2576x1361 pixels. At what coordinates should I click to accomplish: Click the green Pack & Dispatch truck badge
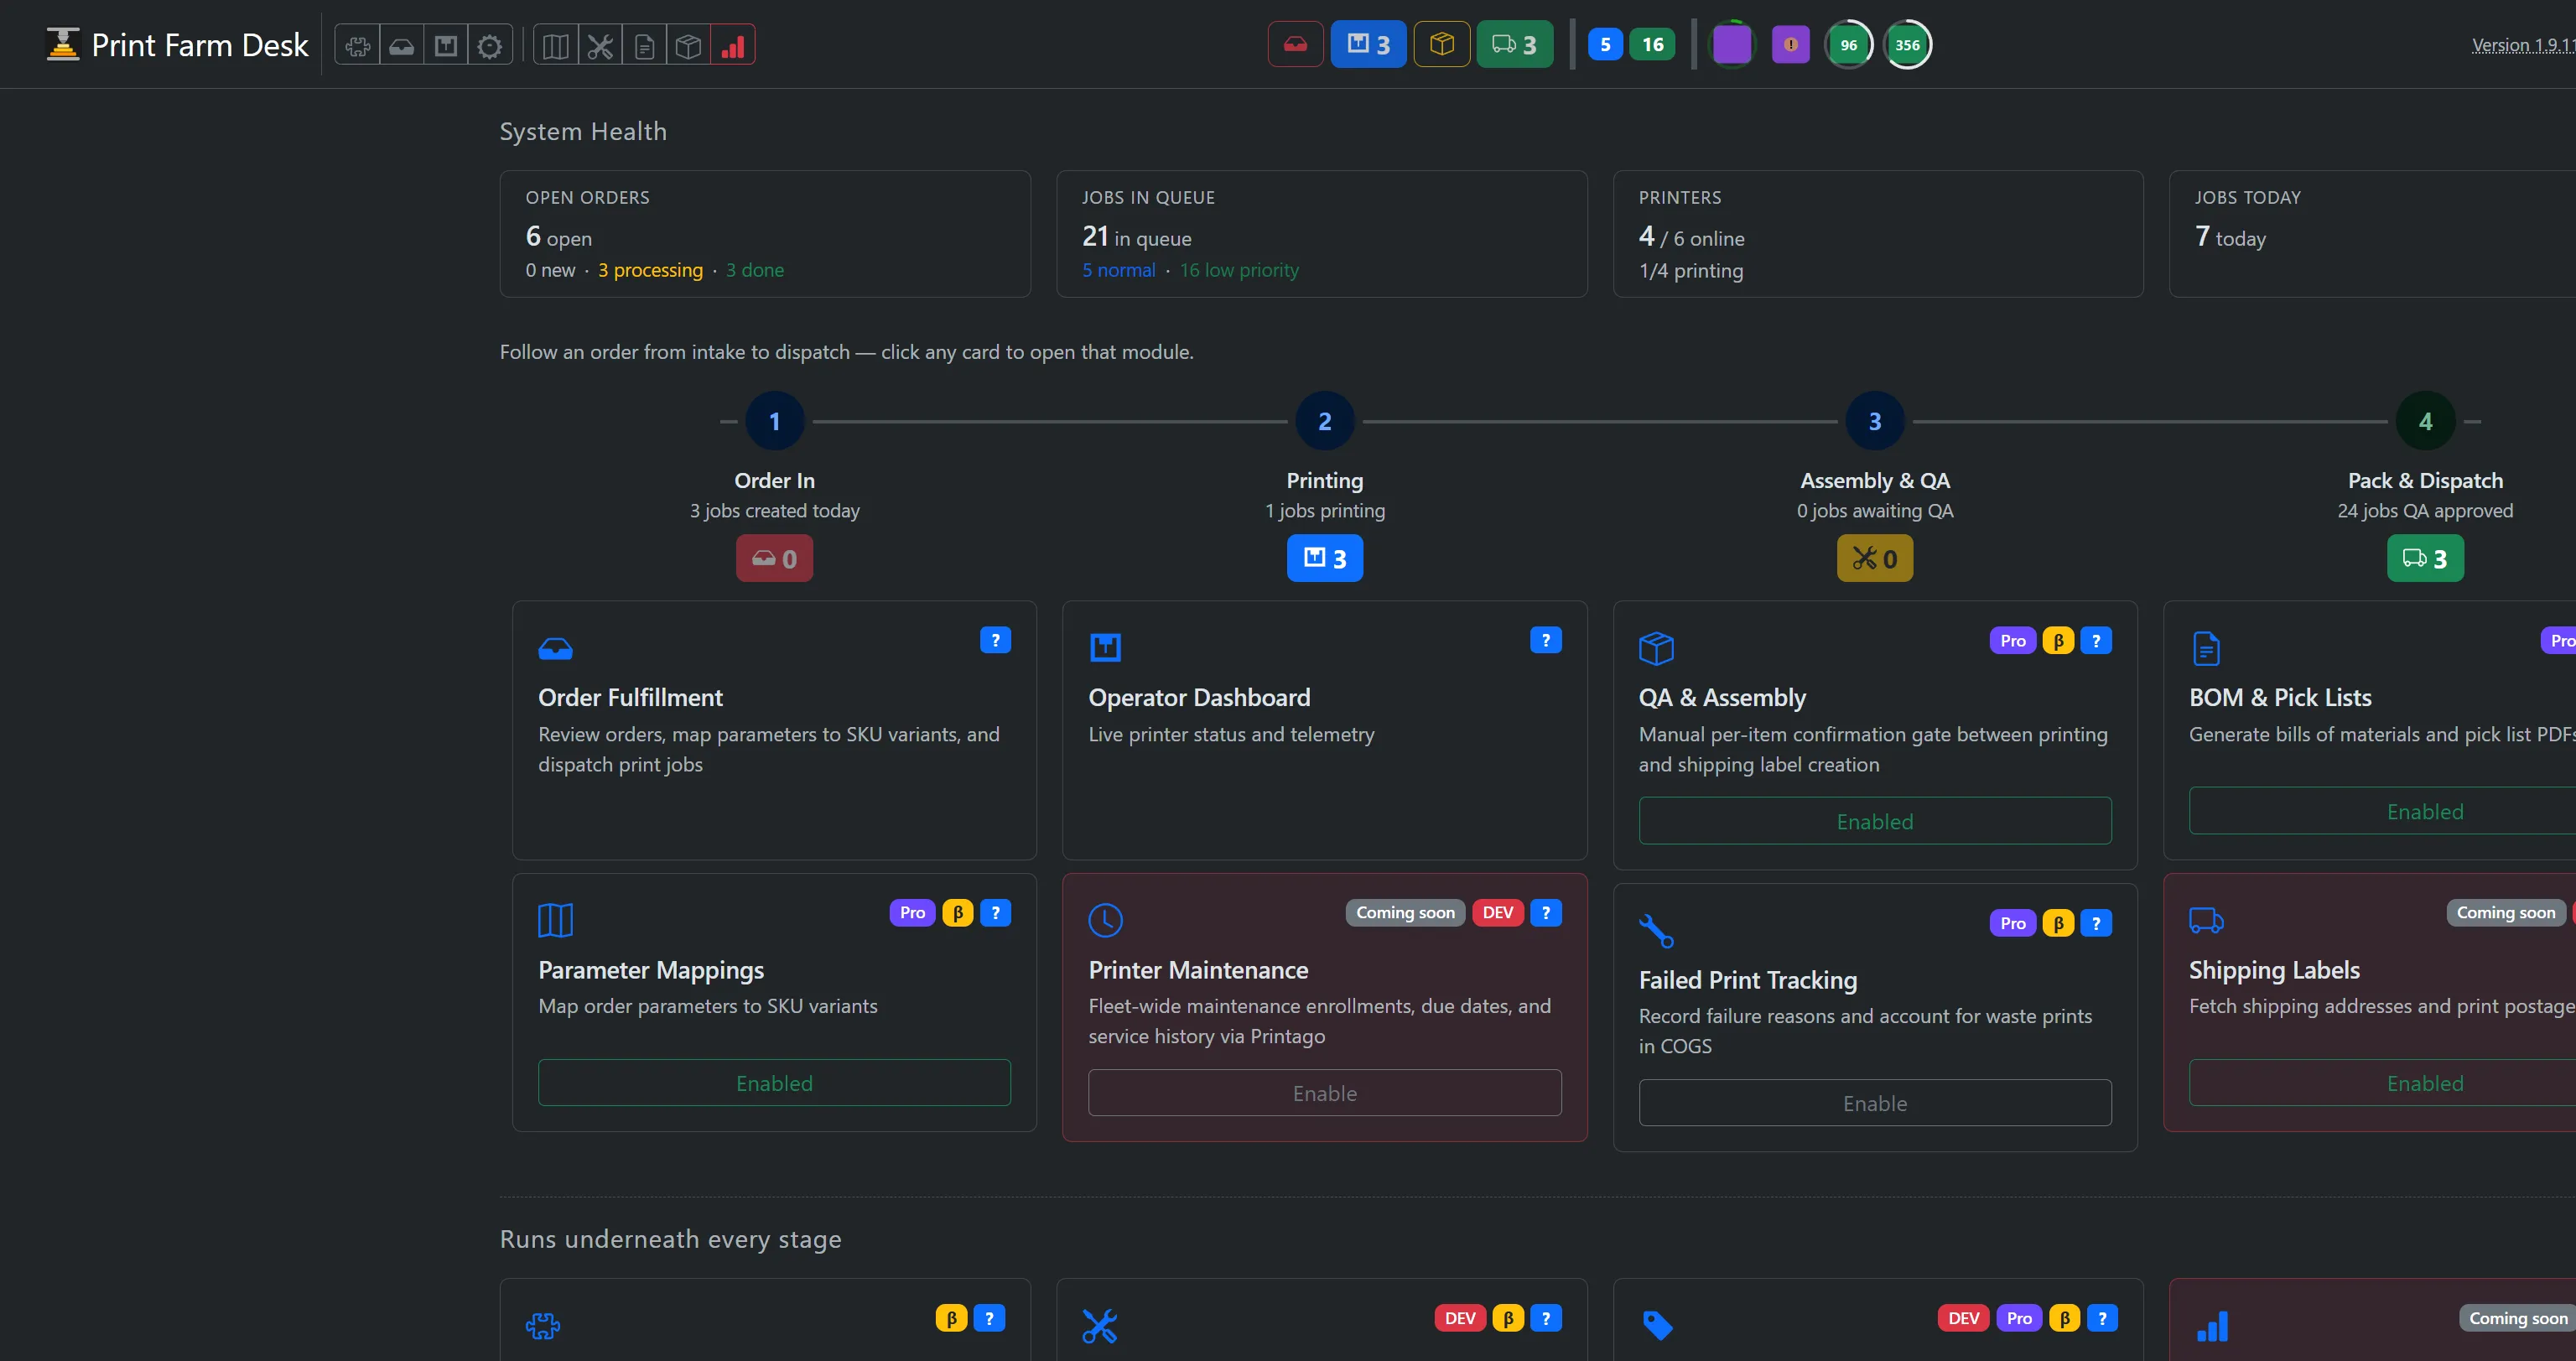tap(2426, 558)
